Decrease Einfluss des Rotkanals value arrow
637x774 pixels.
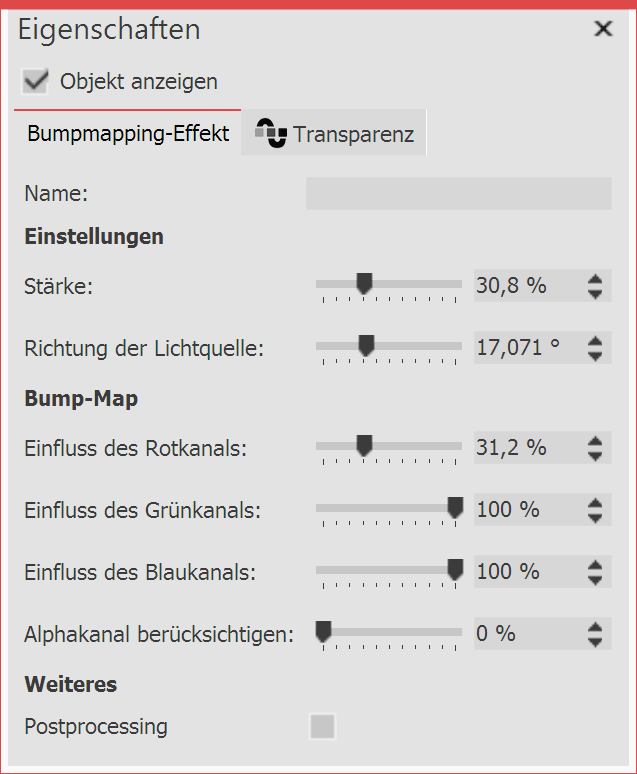pos(595,455)
